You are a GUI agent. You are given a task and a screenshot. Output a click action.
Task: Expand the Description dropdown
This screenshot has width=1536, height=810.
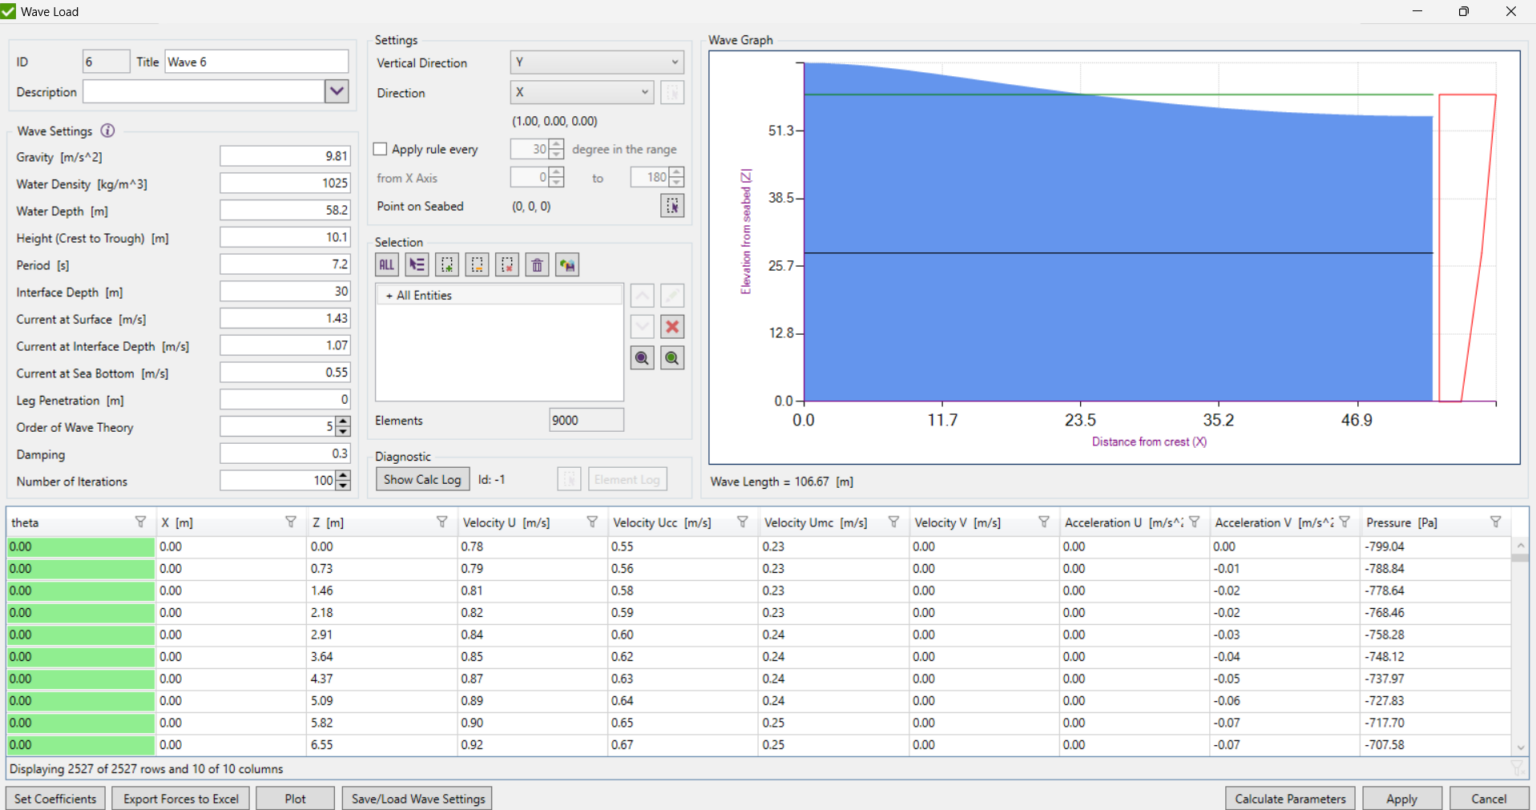tap(337, 91)
